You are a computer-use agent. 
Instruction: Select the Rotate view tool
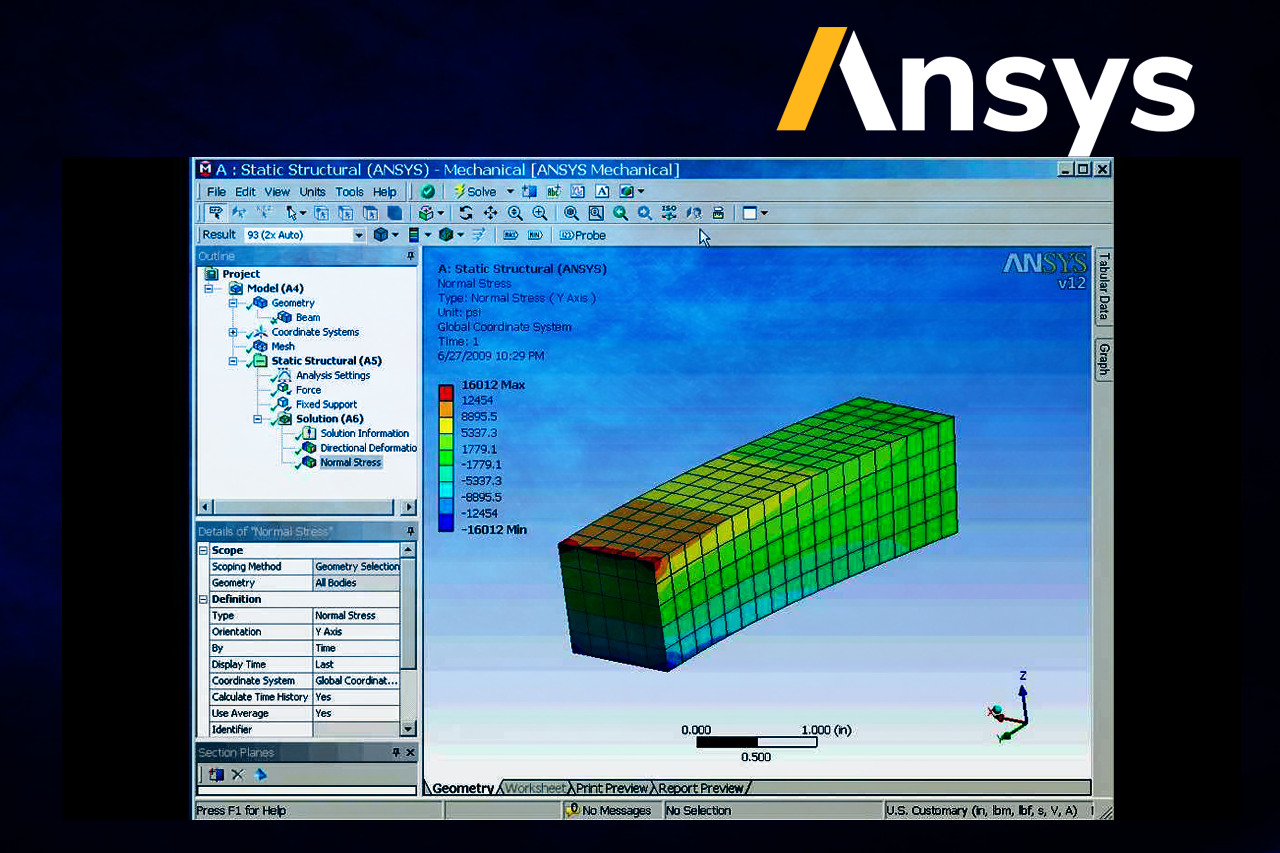(x=466, y=213)
